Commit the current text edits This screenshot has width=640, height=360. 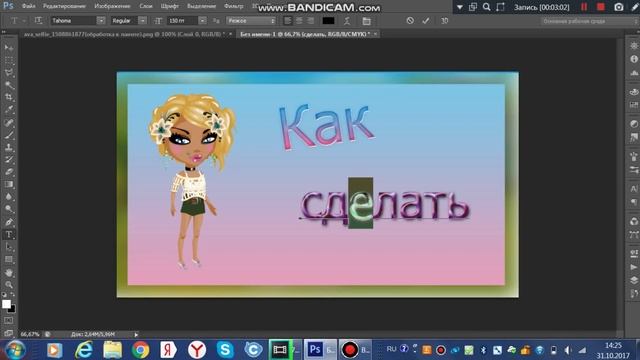pyautogui.click(x=426, y=20)
